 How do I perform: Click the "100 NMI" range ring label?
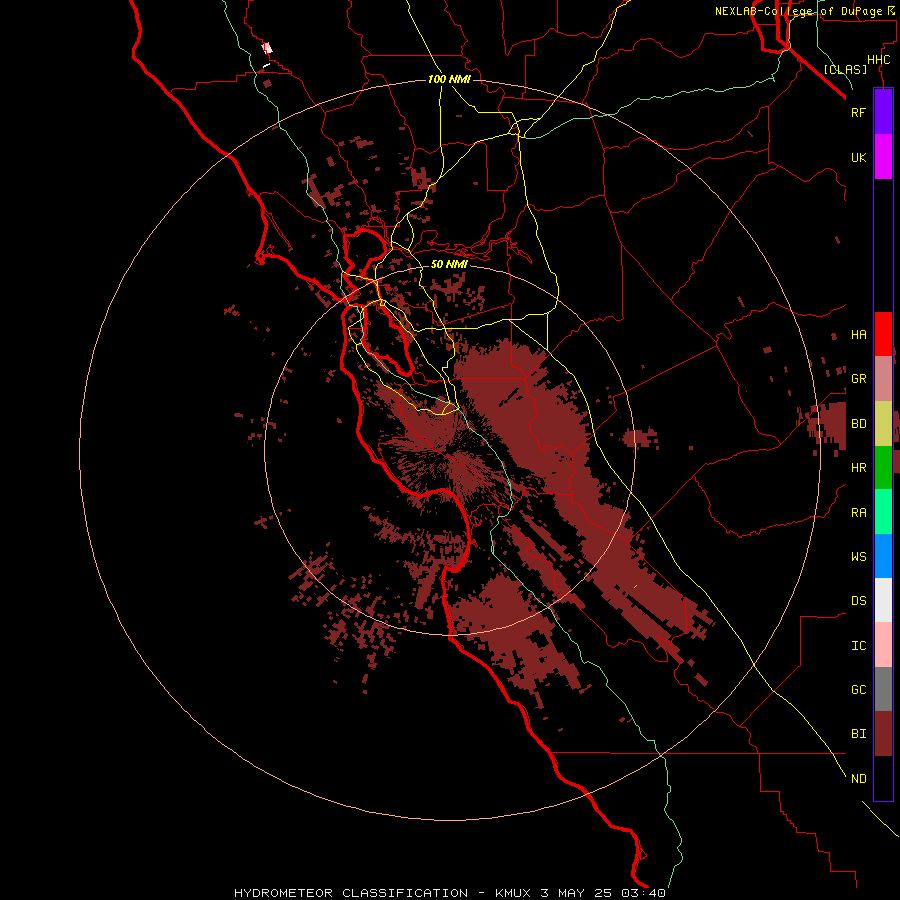[x=449, y=79]
